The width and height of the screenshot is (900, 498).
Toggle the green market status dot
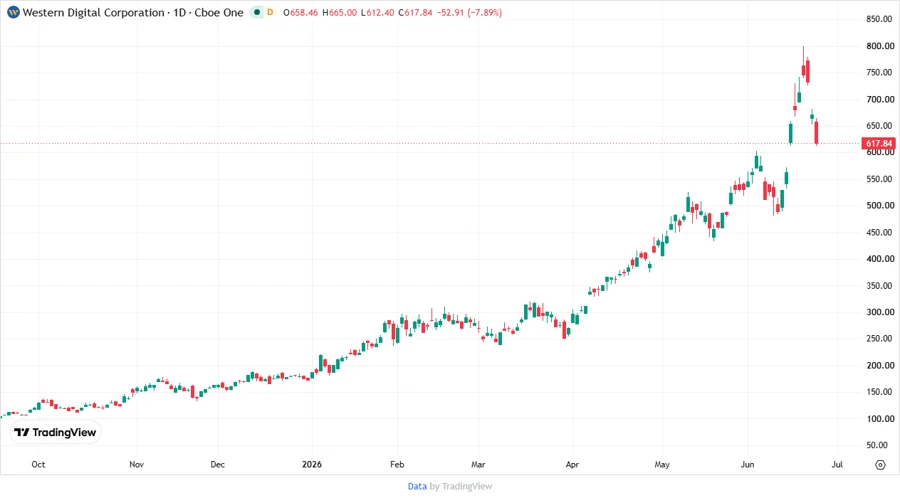[257, 12]
